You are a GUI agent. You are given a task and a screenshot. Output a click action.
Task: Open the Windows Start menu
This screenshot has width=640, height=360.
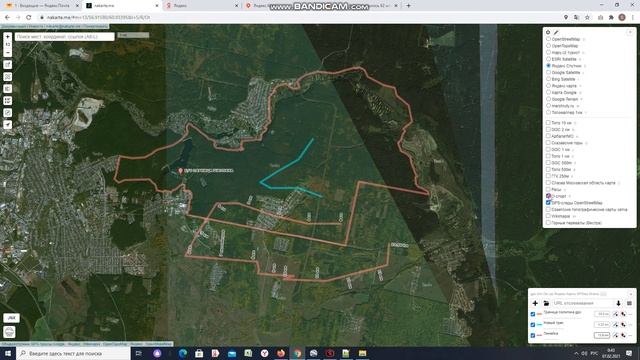(8, 353)
